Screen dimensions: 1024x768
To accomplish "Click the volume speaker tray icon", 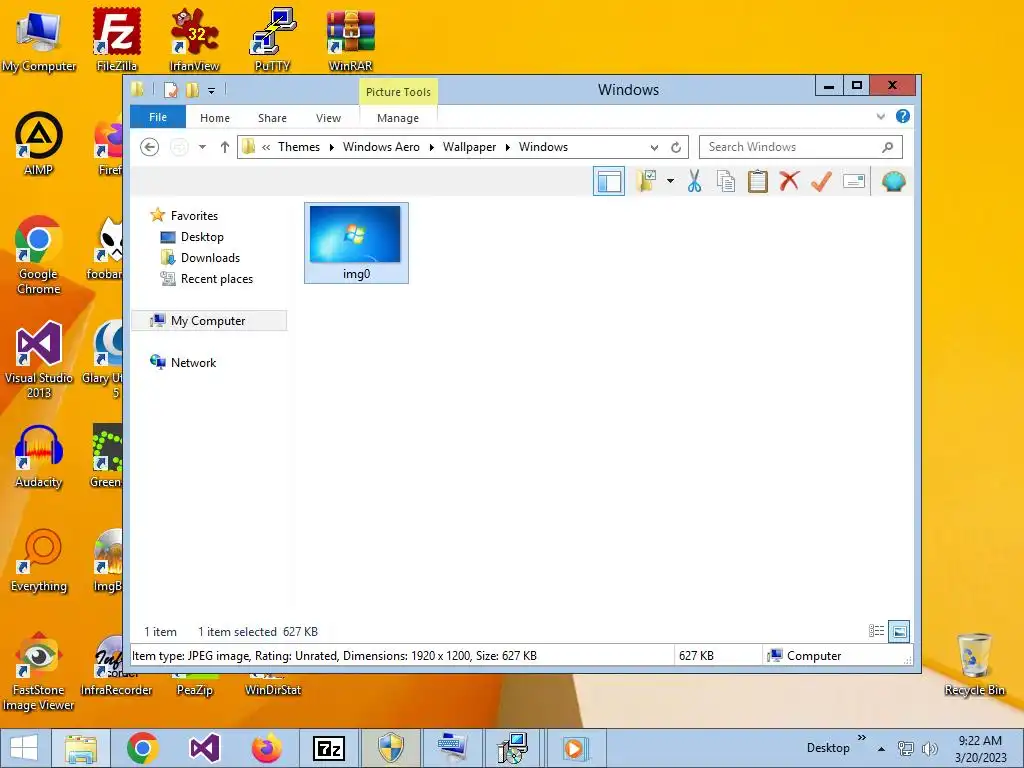I will tap(929, 748).
